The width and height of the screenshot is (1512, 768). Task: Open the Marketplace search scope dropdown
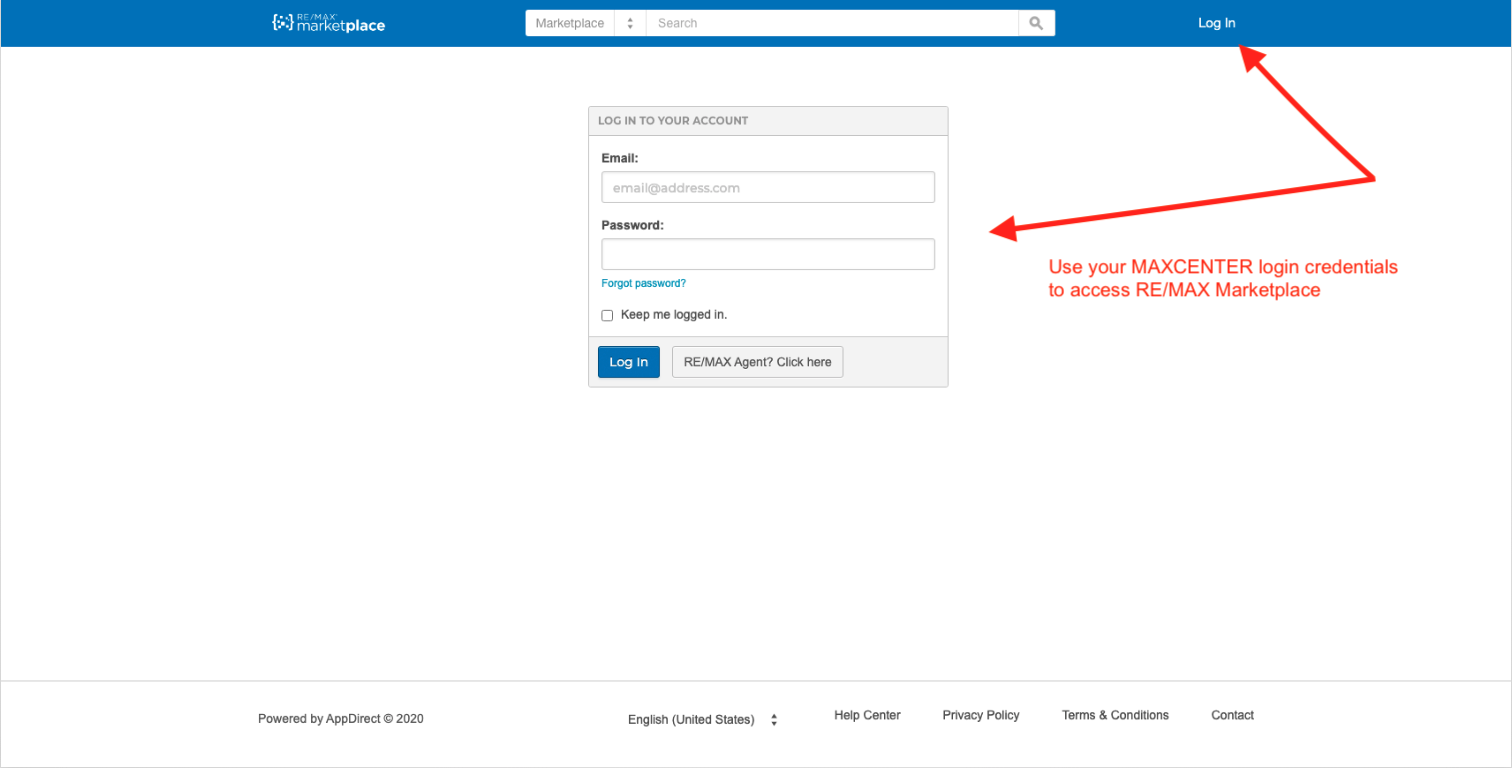[586, 23]
